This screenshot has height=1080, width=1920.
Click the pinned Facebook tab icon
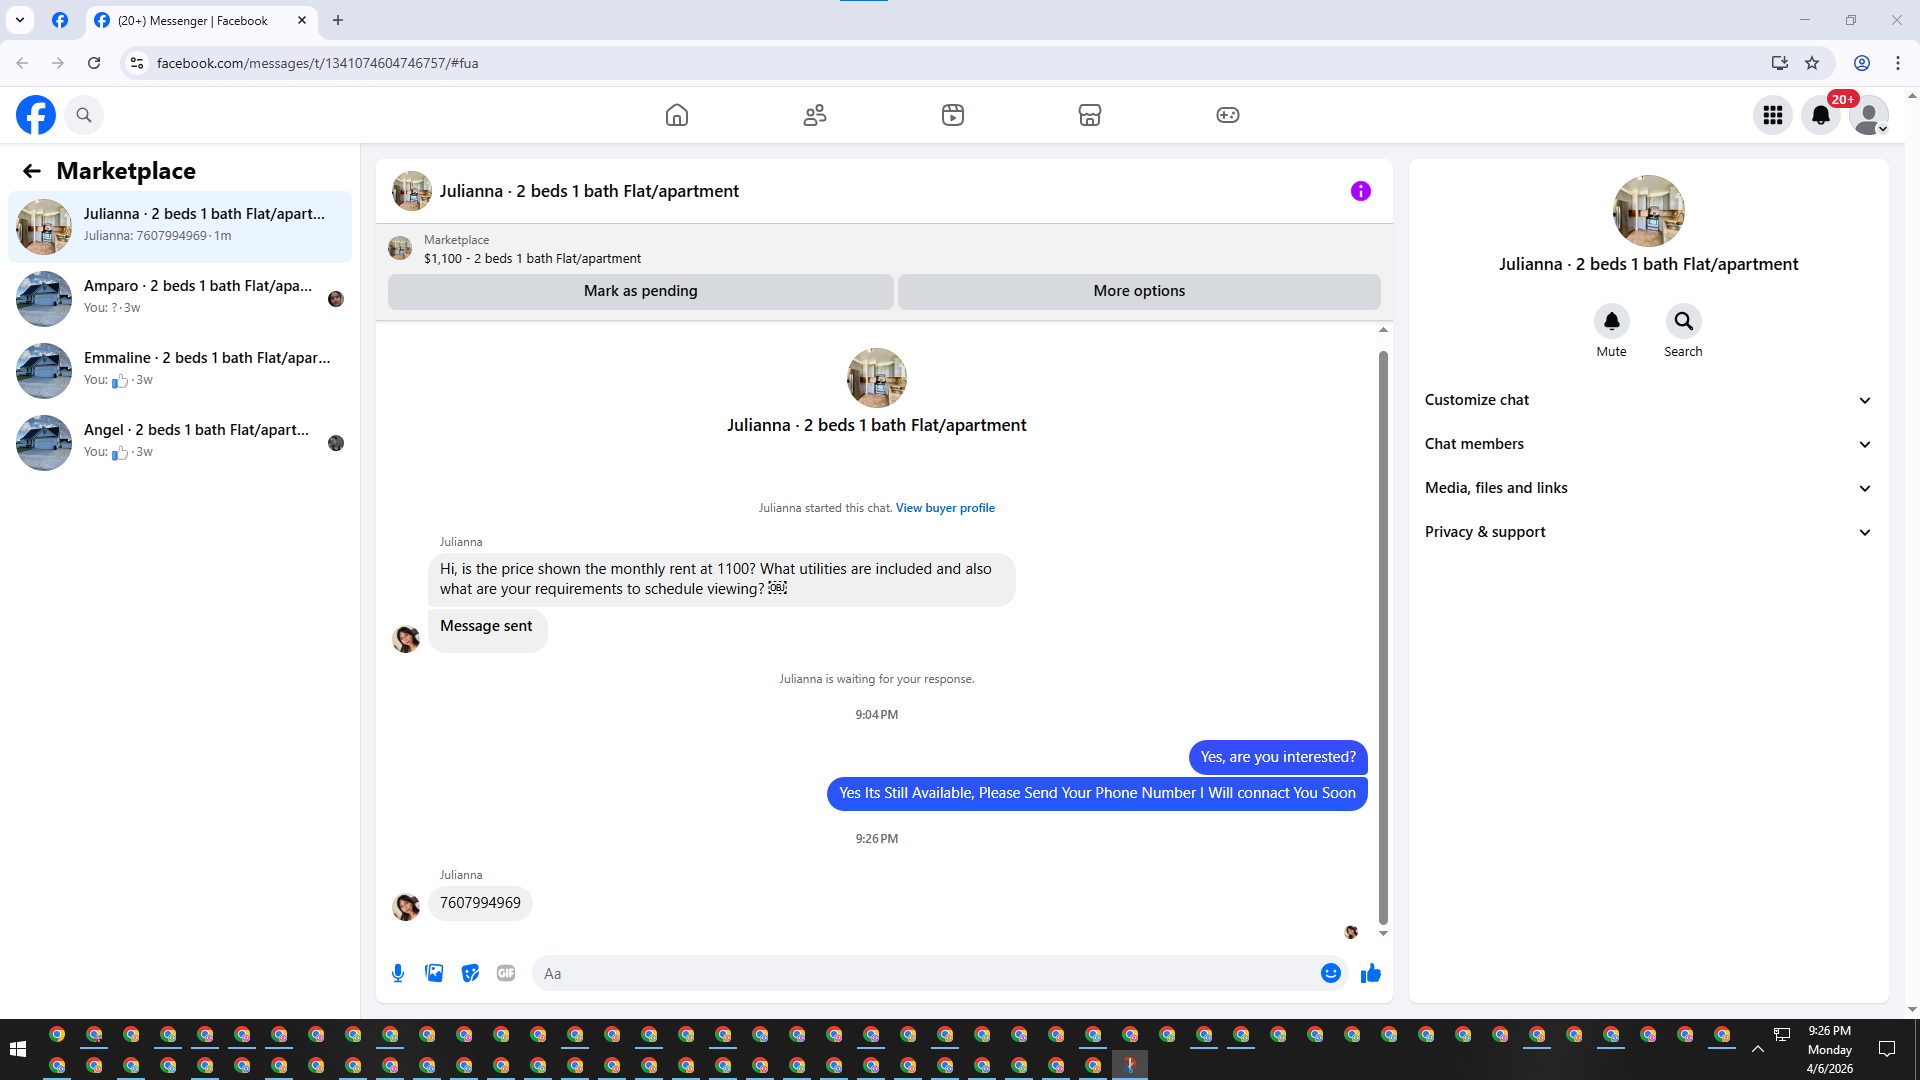click(60, 20)
